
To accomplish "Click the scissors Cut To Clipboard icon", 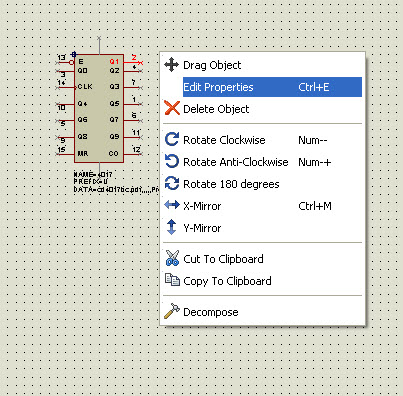I will pyautogui.click(x=172, y=258).
